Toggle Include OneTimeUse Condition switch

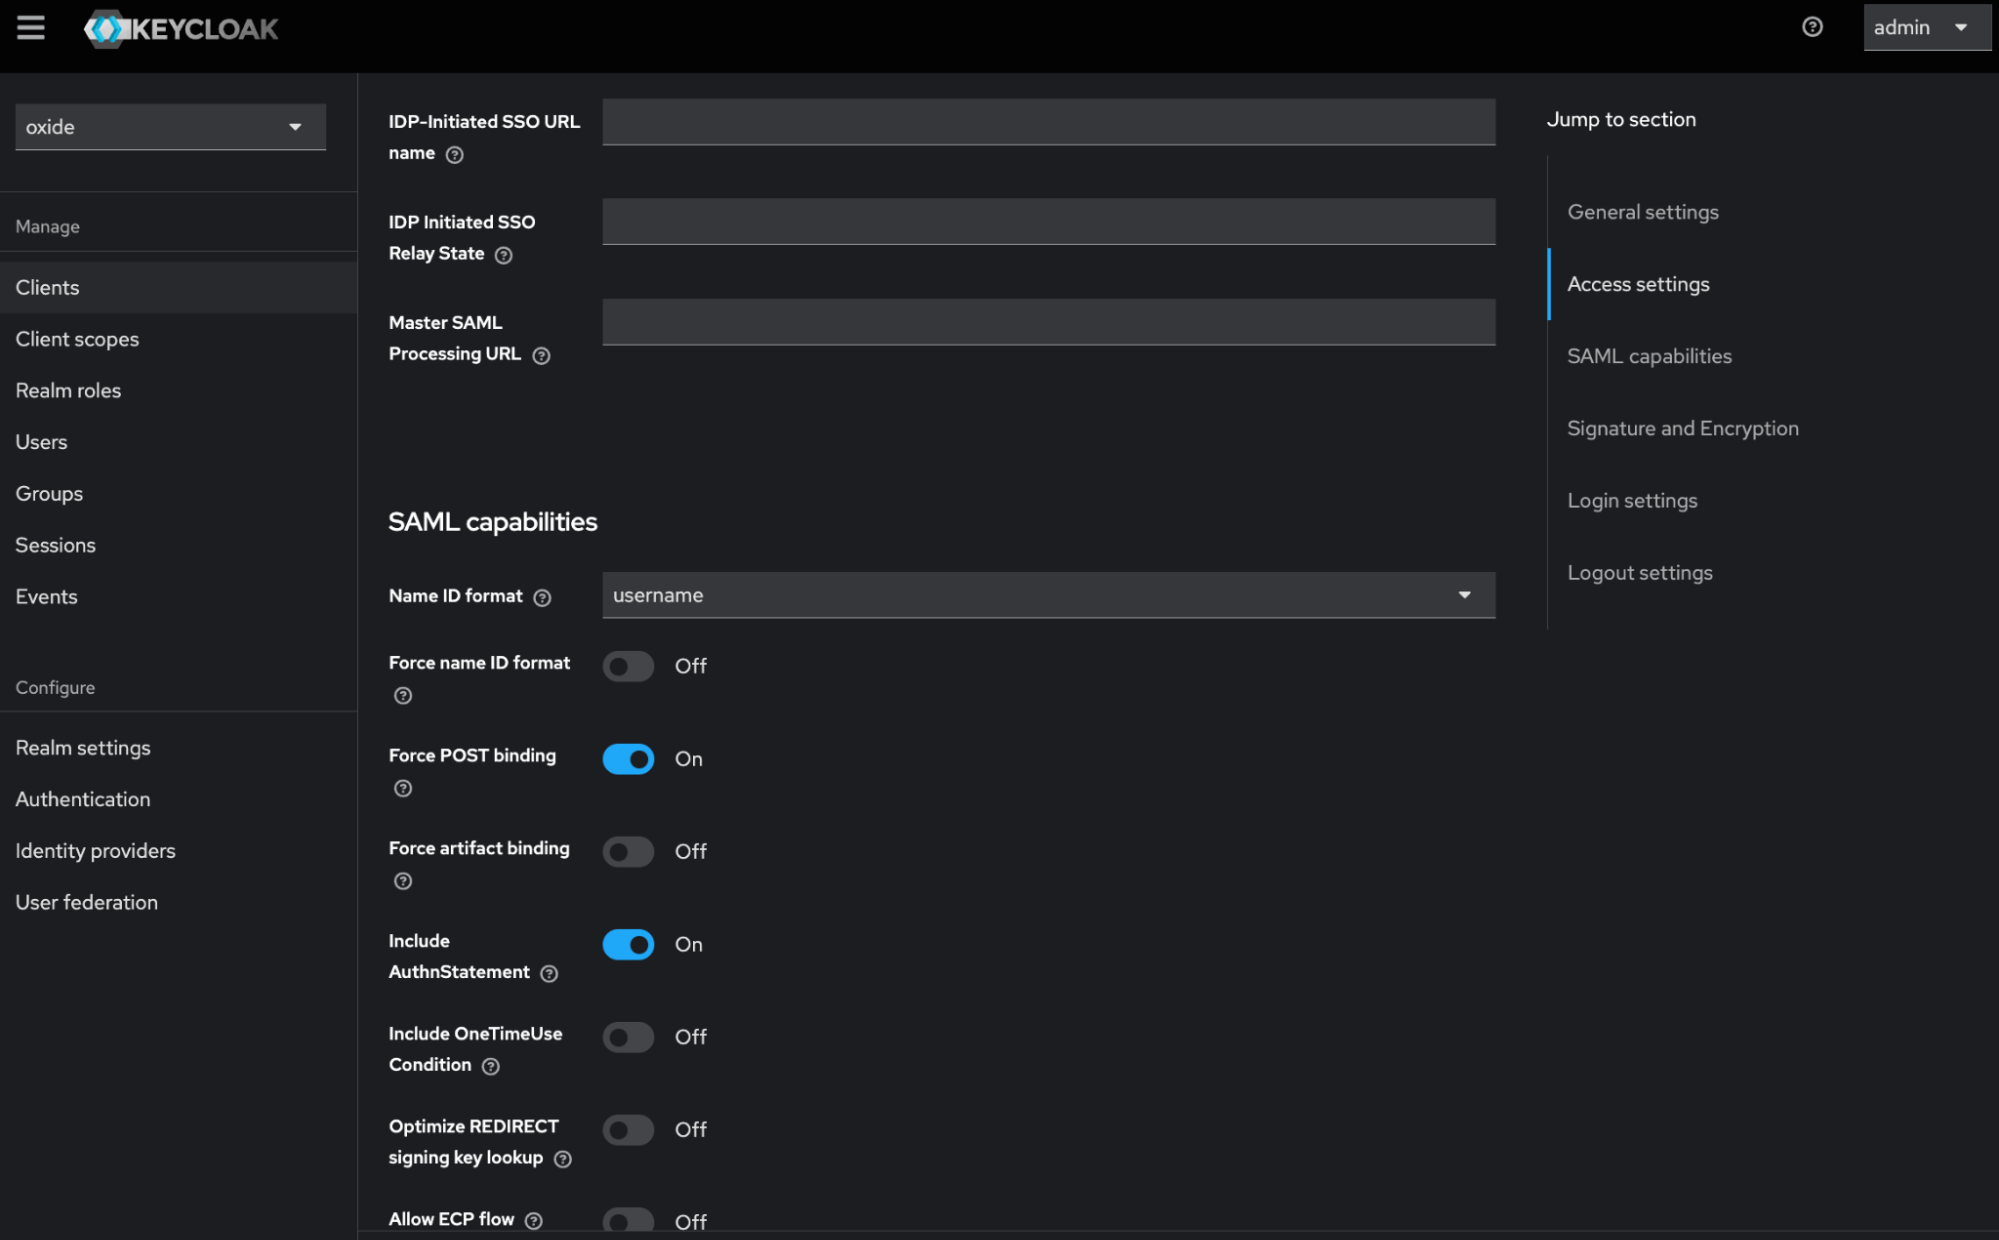[625, 1036]
